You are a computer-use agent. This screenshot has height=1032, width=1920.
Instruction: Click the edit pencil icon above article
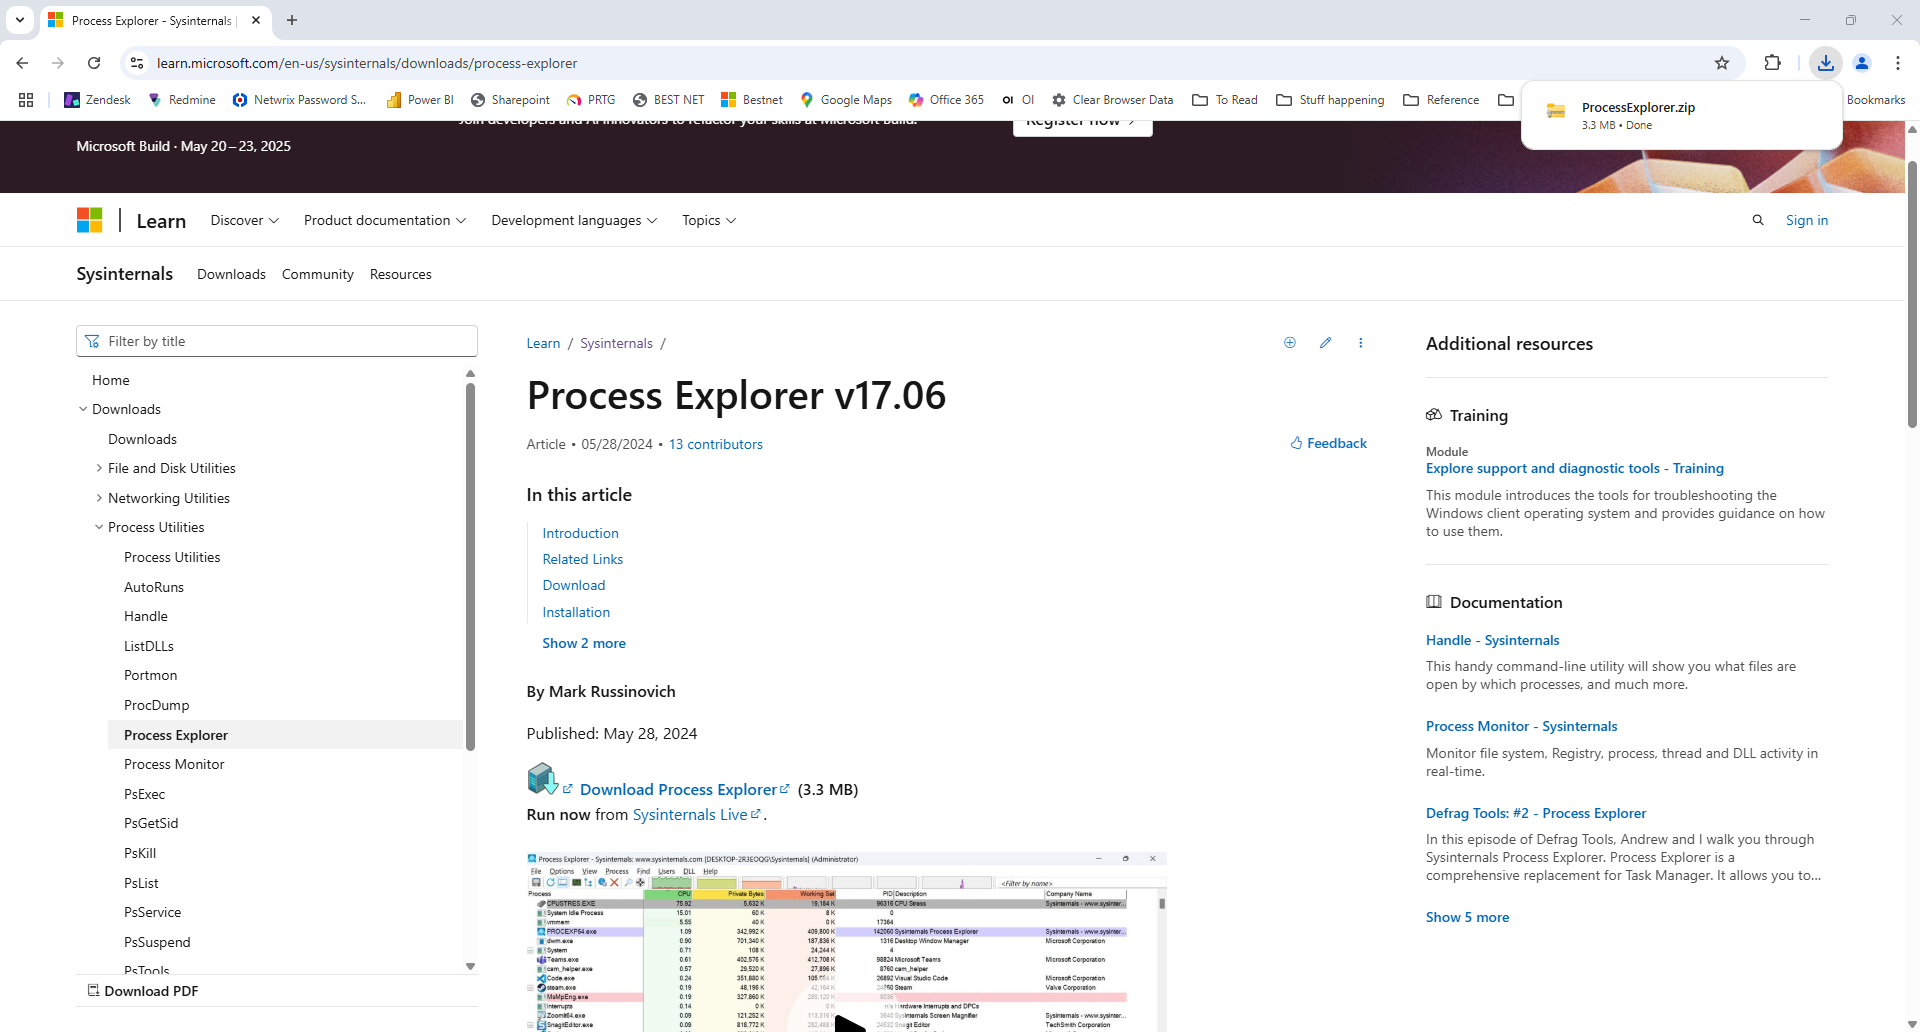point(1325,343)
